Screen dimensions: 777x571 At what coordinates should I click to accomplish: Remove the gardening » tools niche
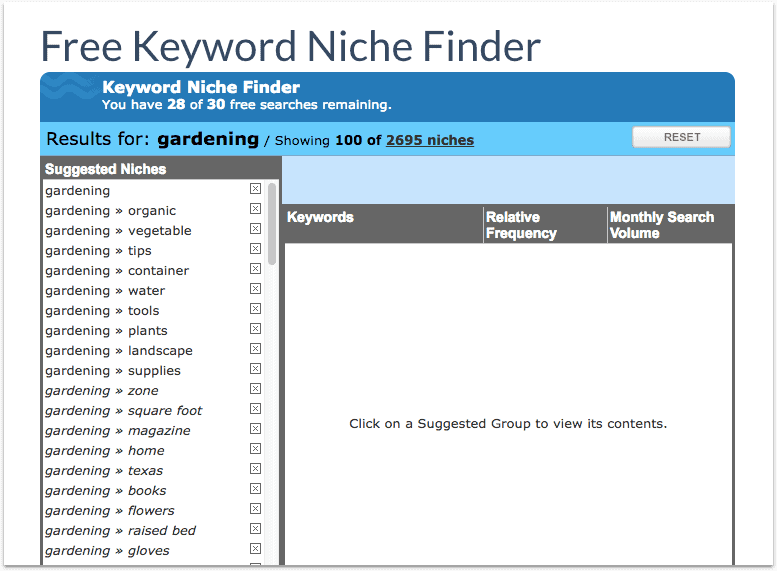[x=255, y=309]
